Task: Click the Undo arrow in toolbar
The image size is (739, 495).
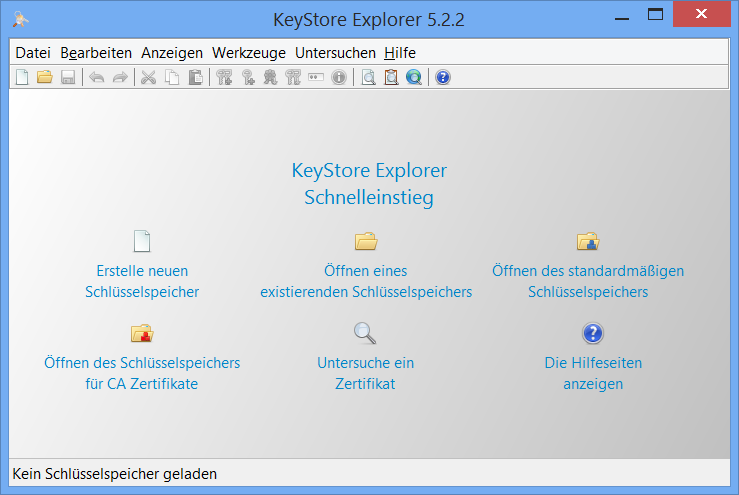Action: [x=97, y=78]
